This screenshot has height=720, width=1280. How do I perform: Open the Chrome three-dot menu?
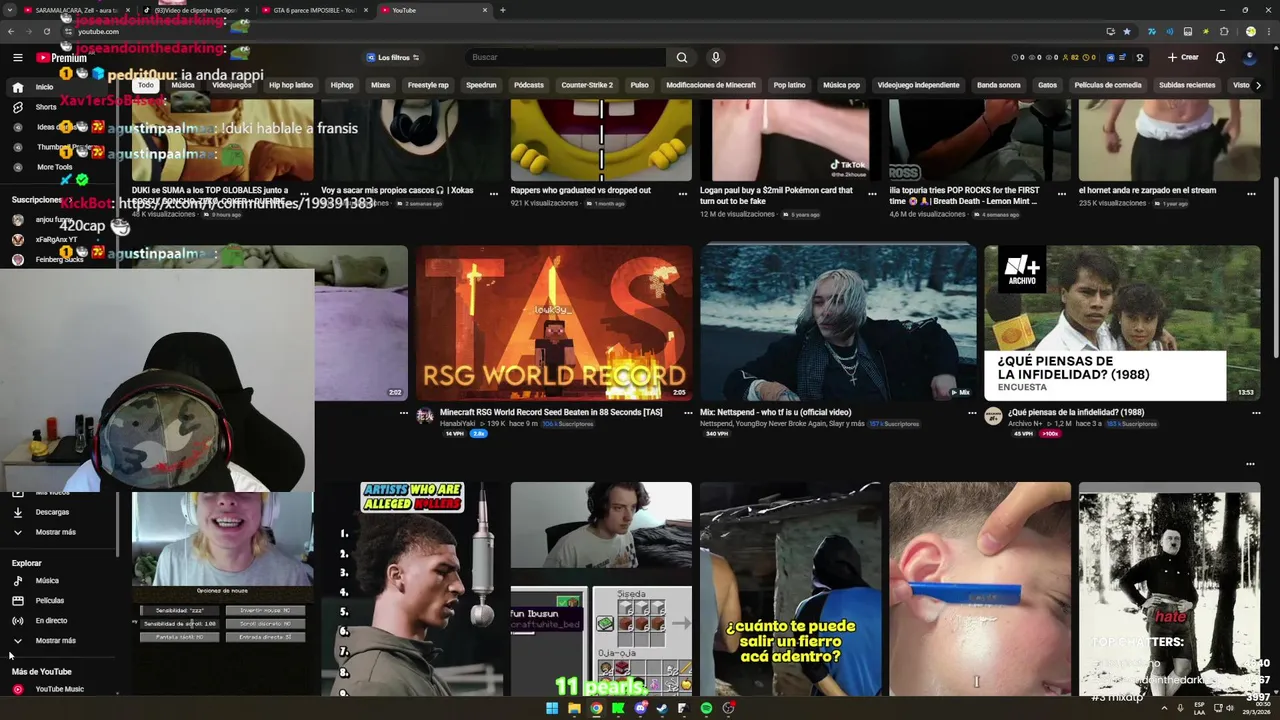coord(1267,31)
